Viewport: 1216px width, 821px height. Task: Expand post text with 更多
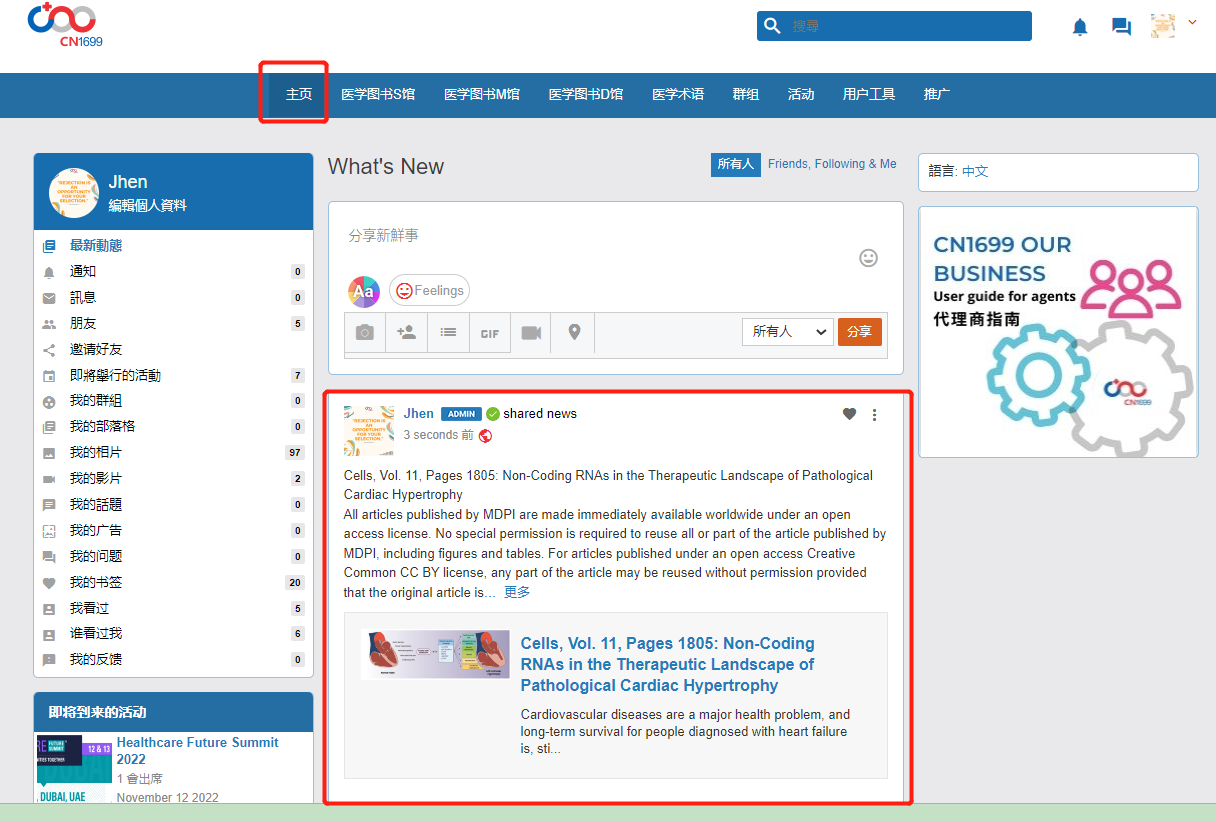[x=517, y=592]
